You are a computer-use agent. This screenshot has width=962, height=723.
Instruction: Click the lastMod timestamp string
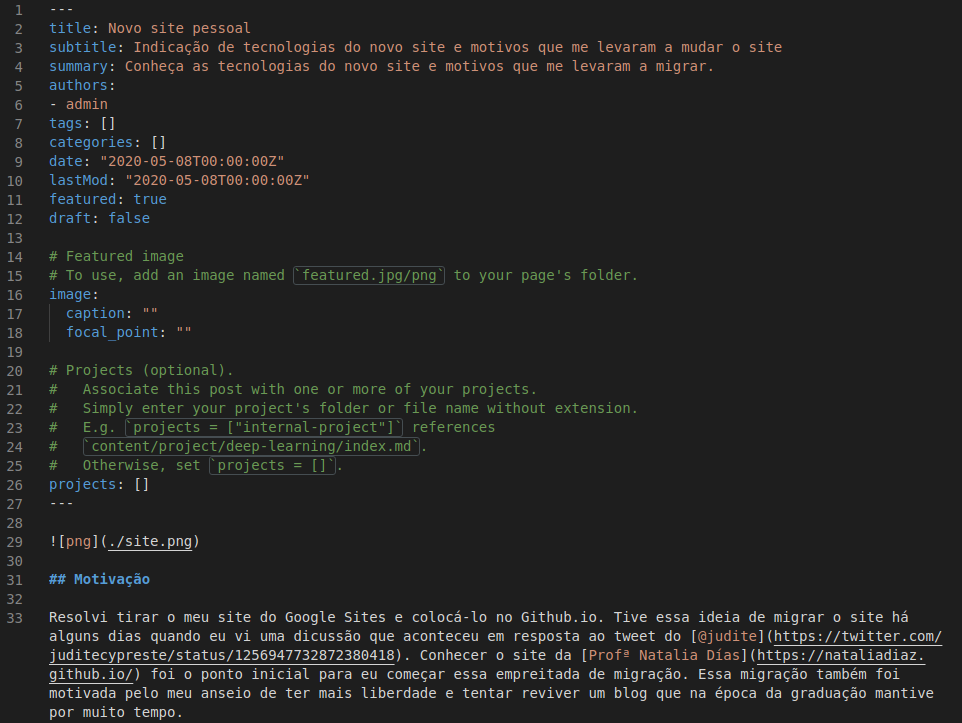pos(217,181)
